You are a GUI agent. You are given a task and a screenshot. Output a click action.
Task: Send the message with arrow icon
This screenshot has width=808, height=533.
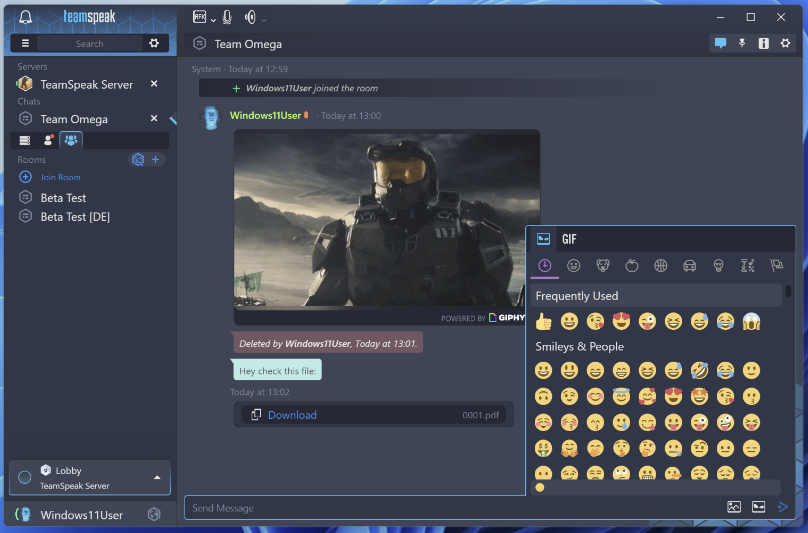tap(783, 507)
